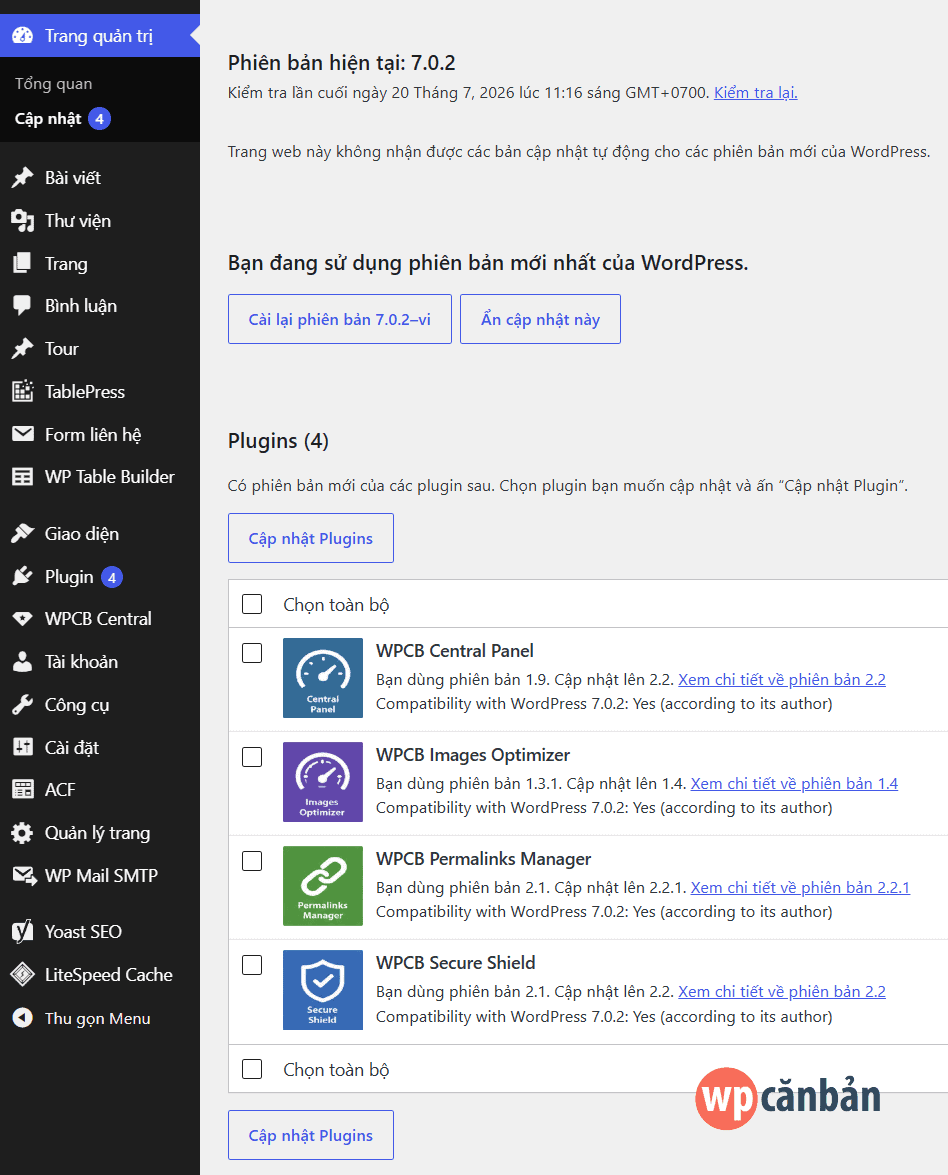Click the dashboard gauge icon beside Trang quản trị

click(x=22, y=35)
